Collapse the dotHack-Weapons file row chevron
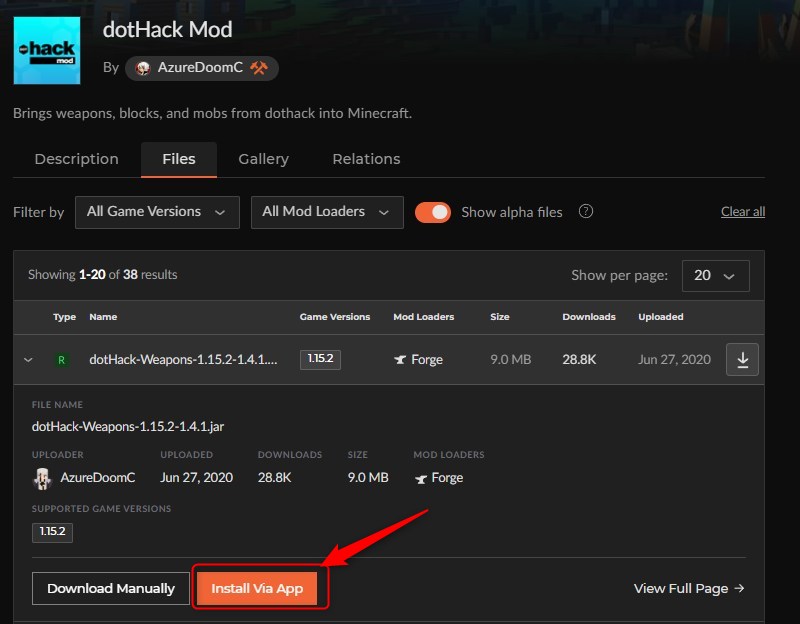Viewport: 800px width, 624px height. 28,360
